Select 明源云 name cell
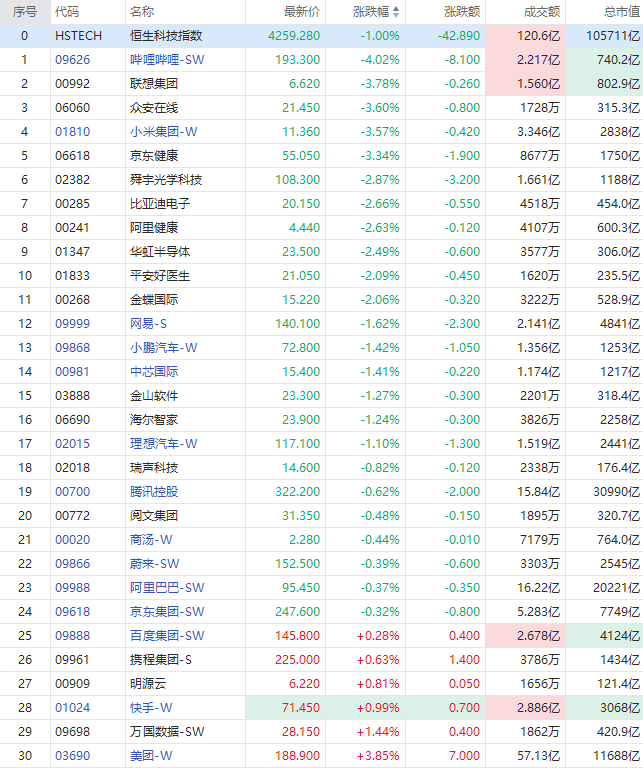 point(148,684)
